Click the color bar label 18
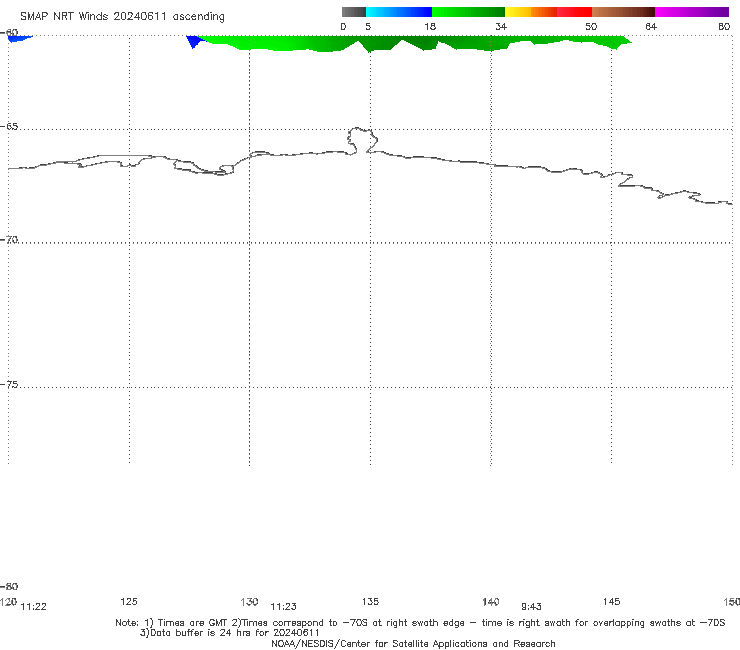The image size is (740, 650). [430, 26]
